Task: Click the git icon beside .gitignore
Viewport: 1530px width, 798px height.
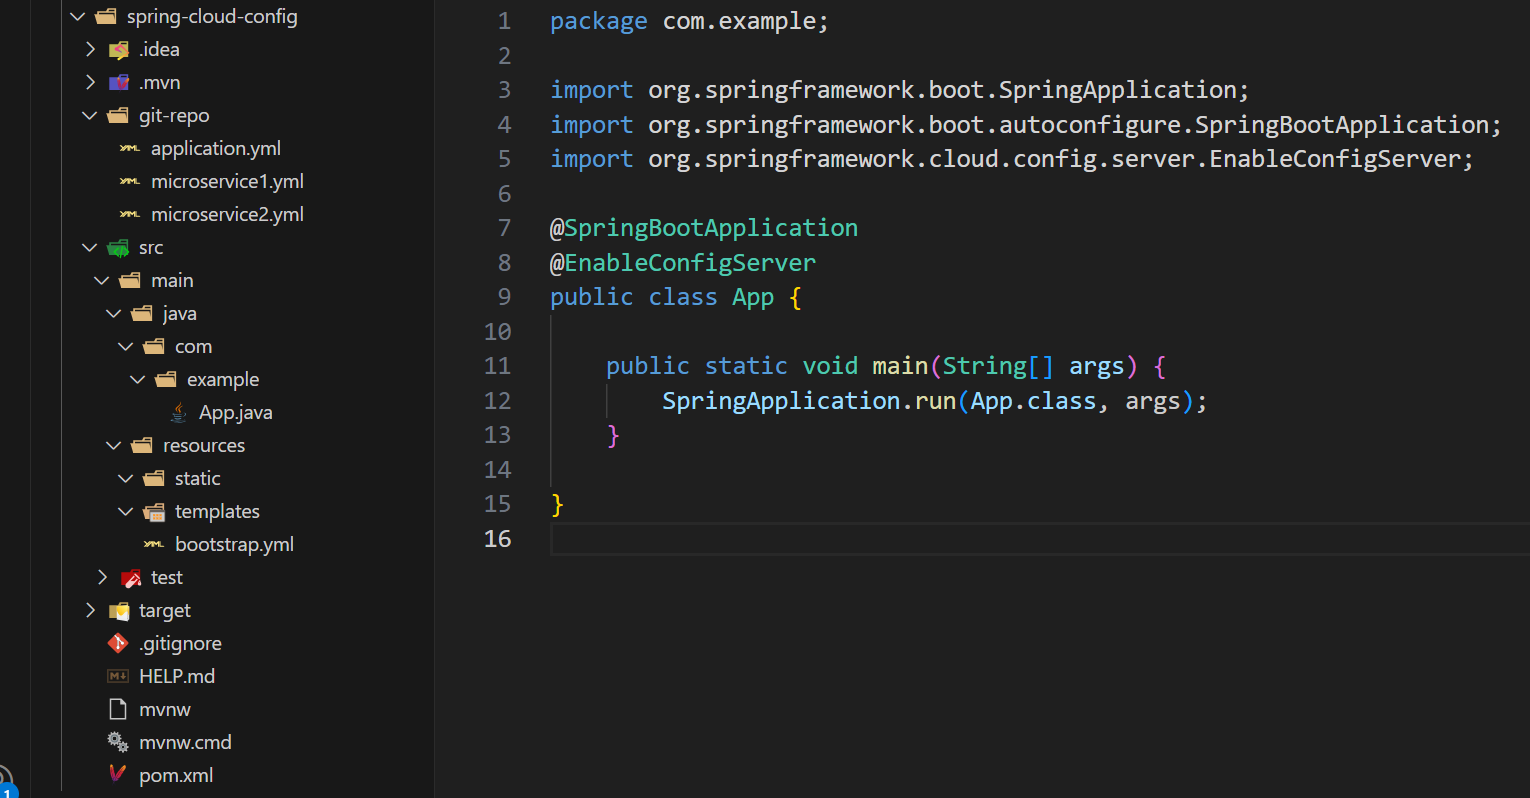Action: coord(118,643)
